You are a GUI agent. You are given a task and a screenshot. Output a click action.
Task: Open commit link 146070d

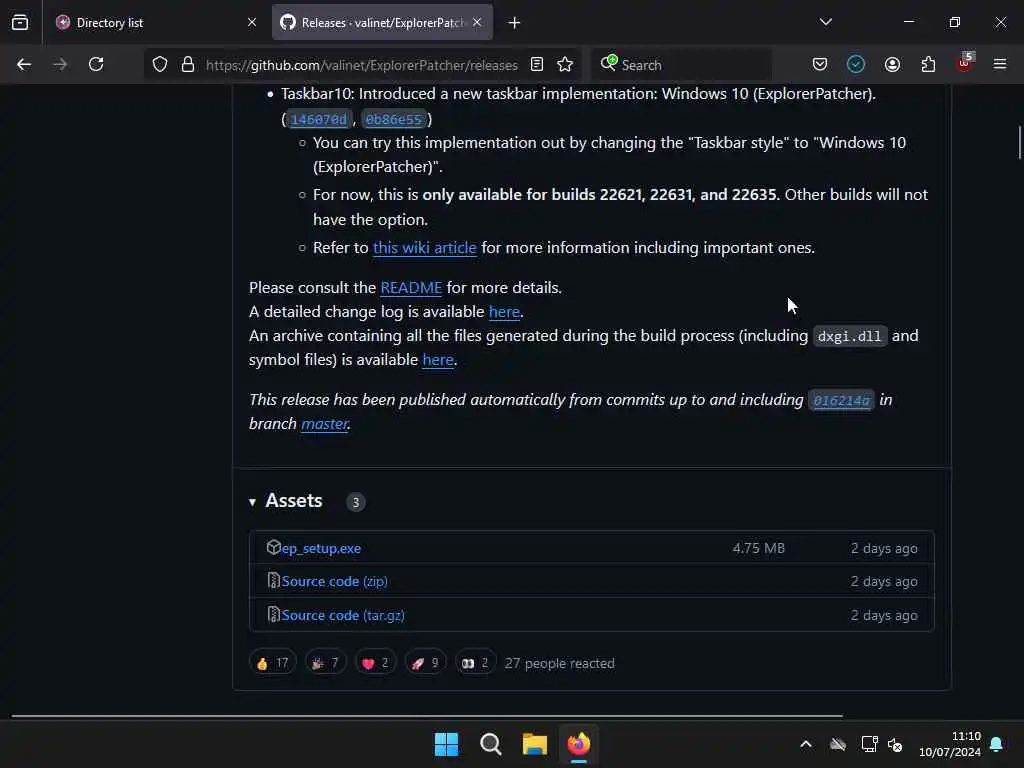(x=319, y=119)
